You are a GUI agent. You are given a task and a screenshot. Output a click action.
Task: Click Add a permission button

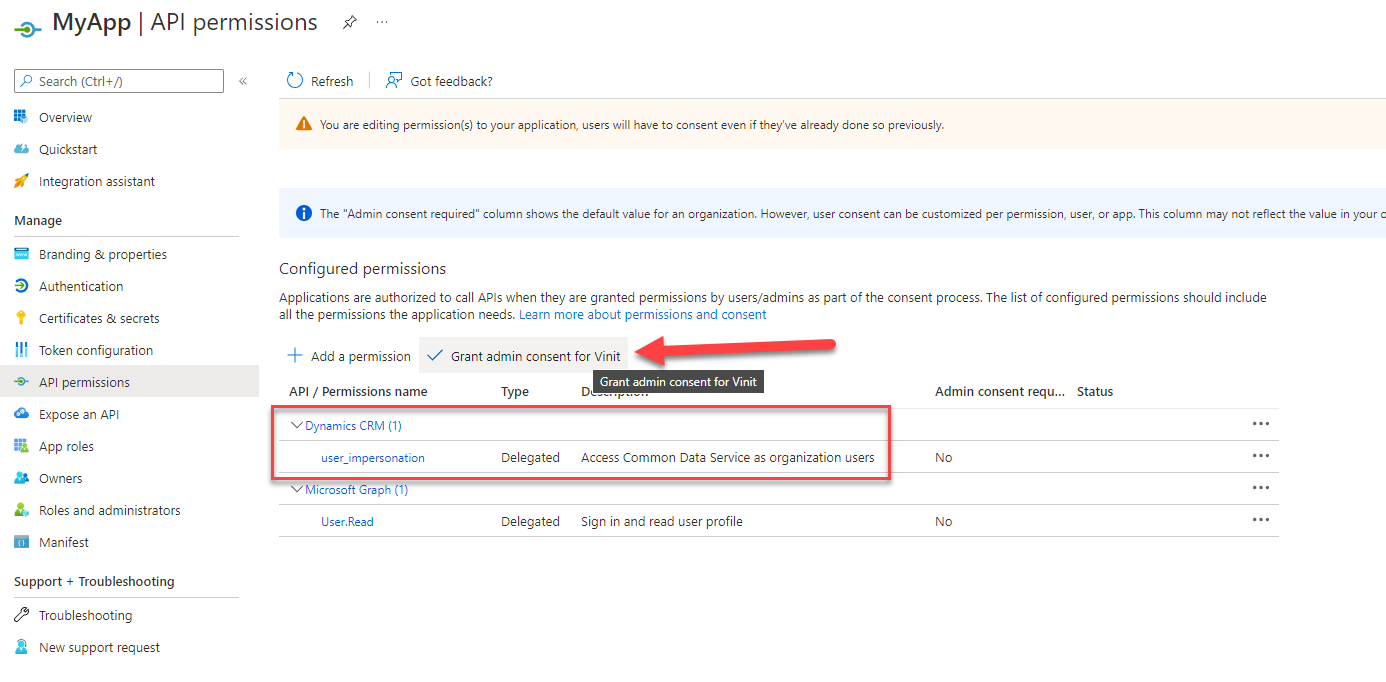pos(349,356)
